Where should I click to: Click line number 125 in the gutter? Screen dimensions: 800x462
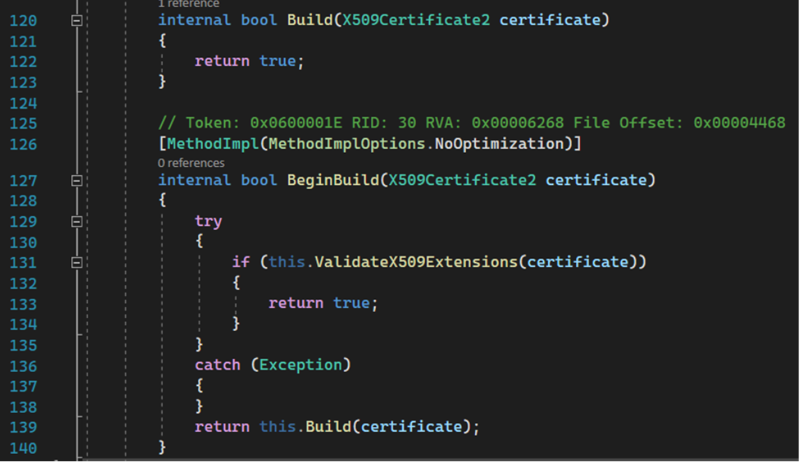tap(22, 123)
